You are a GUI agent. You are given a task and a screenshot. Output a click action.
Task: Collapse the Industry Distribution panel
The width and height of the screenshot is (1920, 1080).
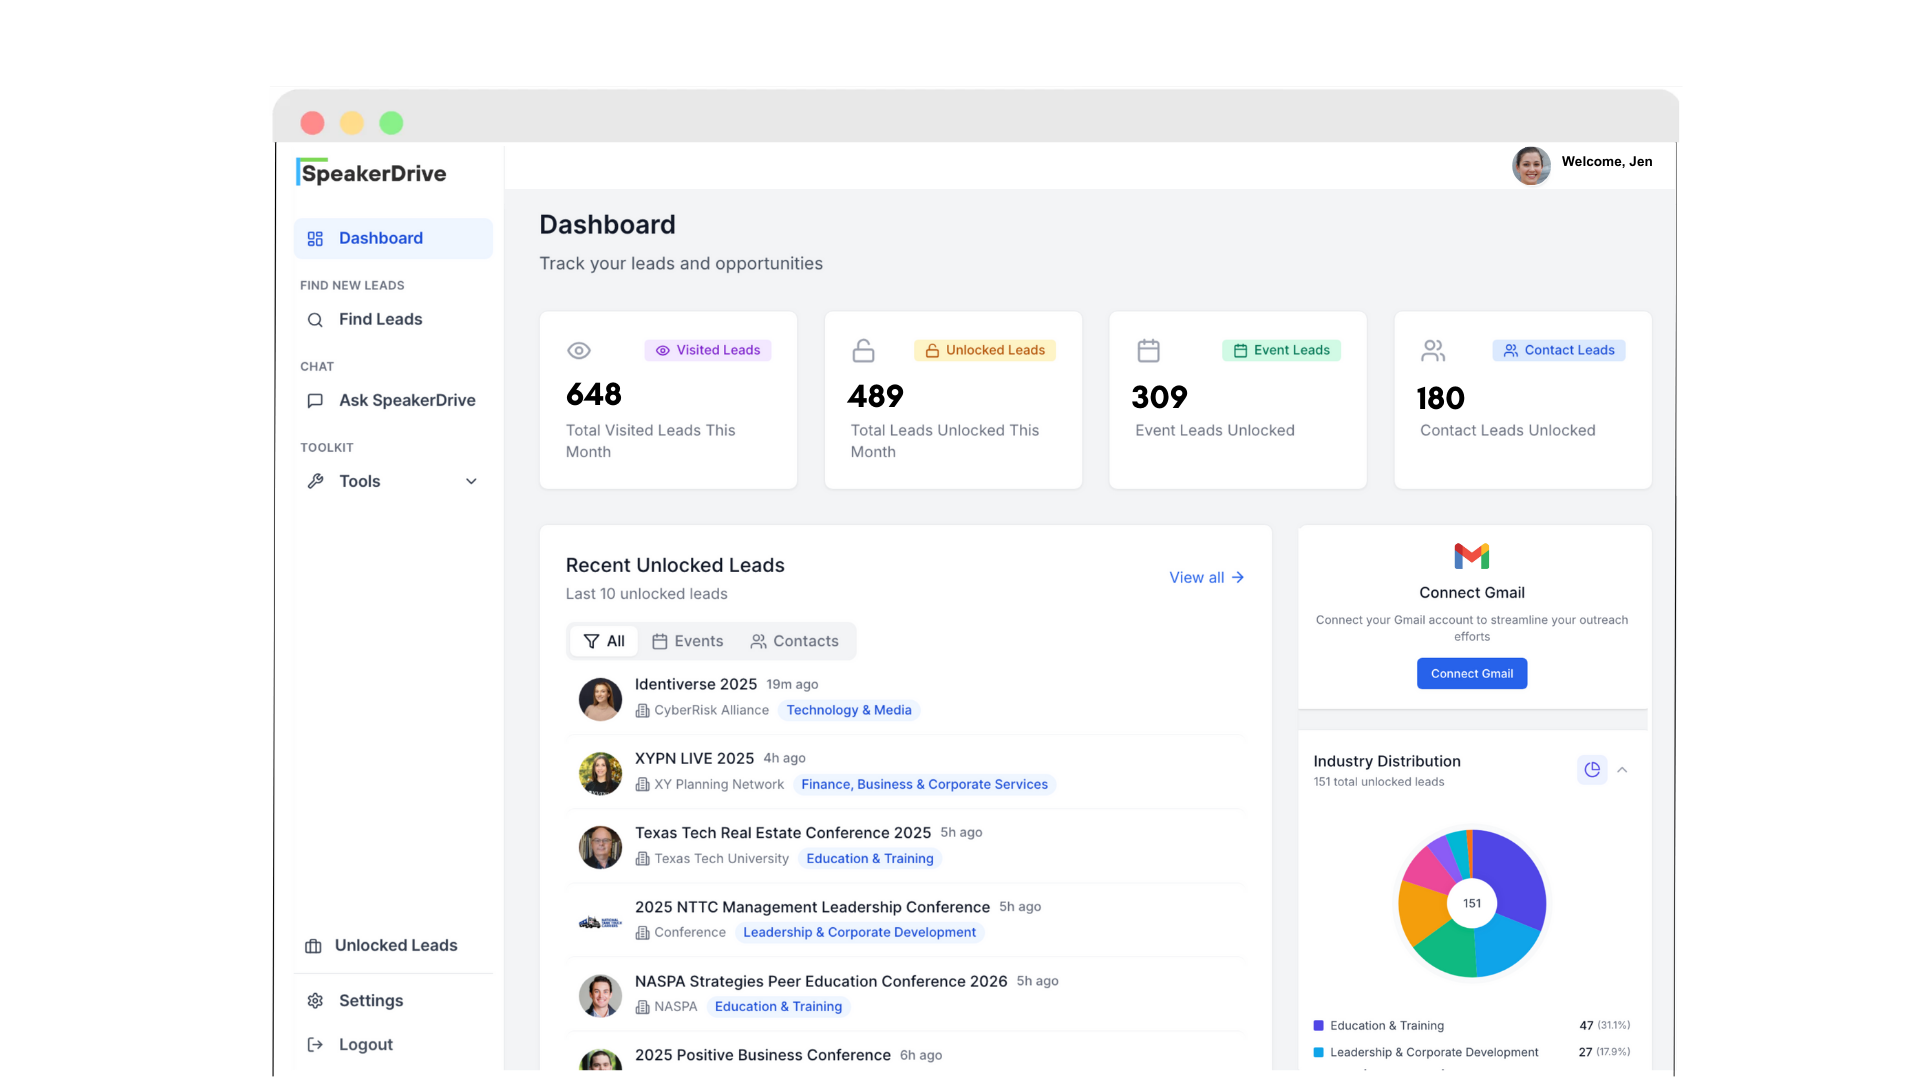1622,770
